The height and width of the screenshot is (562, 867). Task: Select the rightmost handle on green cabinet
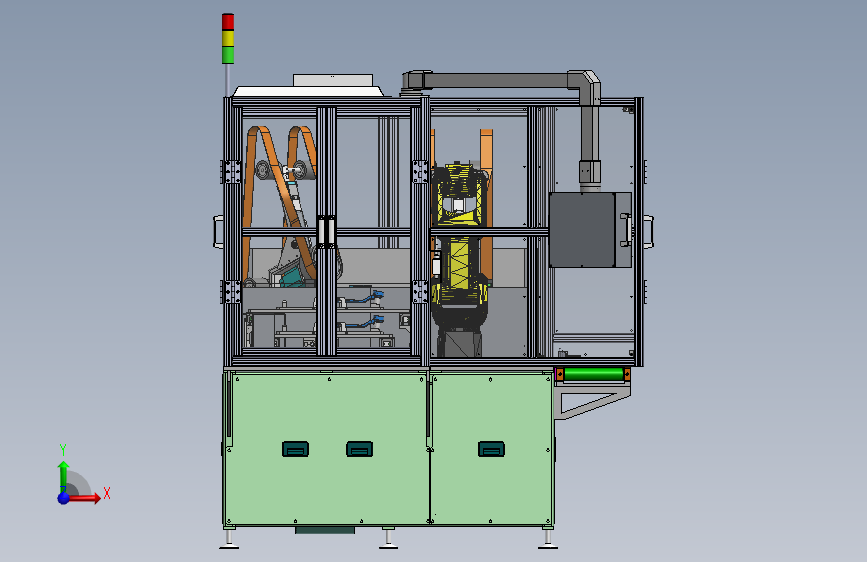coord(491,449)
